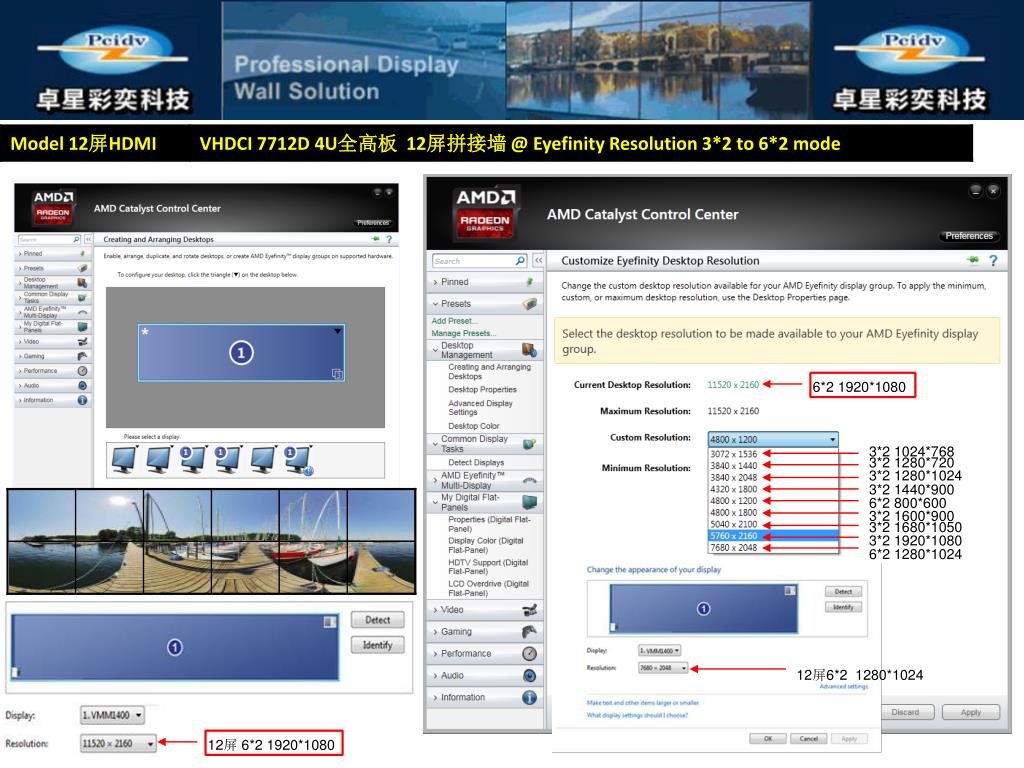Click the Pinned pin icon in large Catalyst window
Screen dimensions: 1024x768
click(x=530, y=282)
